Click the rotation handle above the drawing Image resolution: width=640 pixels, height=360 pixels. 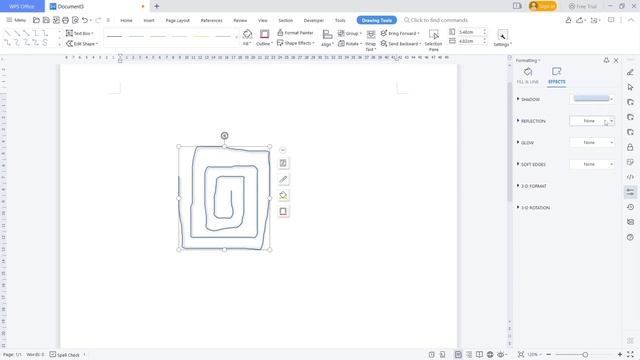click(224, 136)
